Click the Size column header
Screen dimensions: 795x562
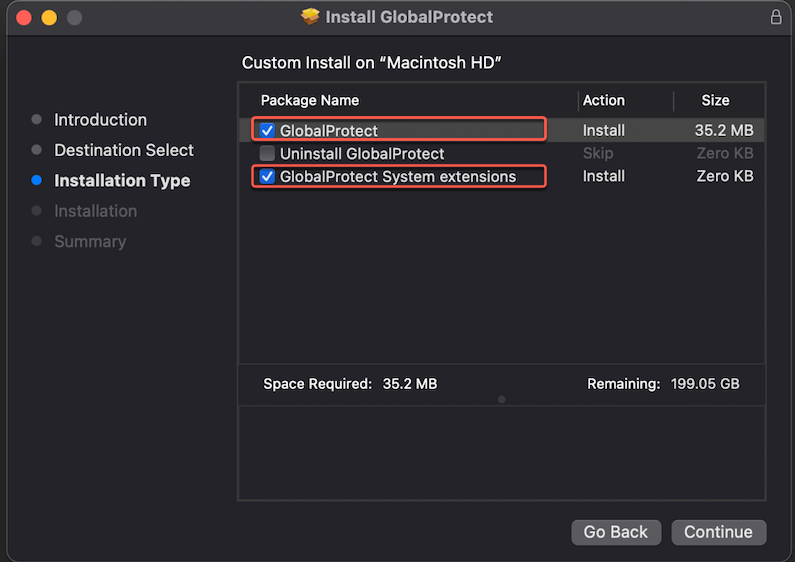715,100
